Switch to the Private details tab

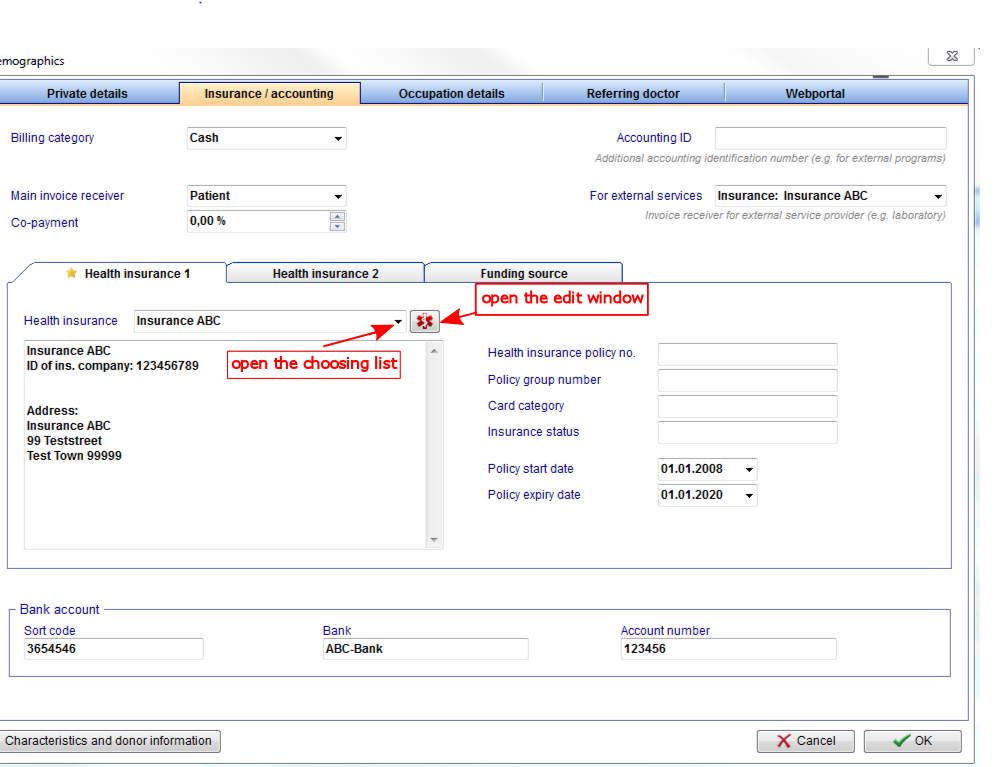pyautogui.click(x=87, y=94)
